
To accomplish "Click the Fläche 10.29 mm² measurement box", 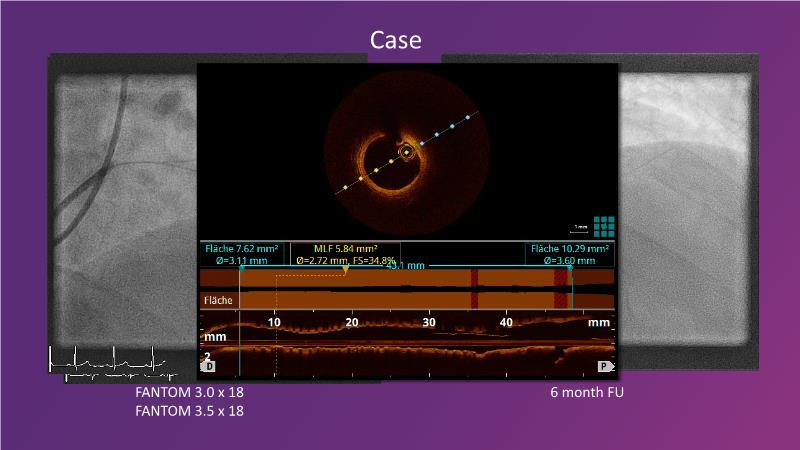I will (569, 253).
